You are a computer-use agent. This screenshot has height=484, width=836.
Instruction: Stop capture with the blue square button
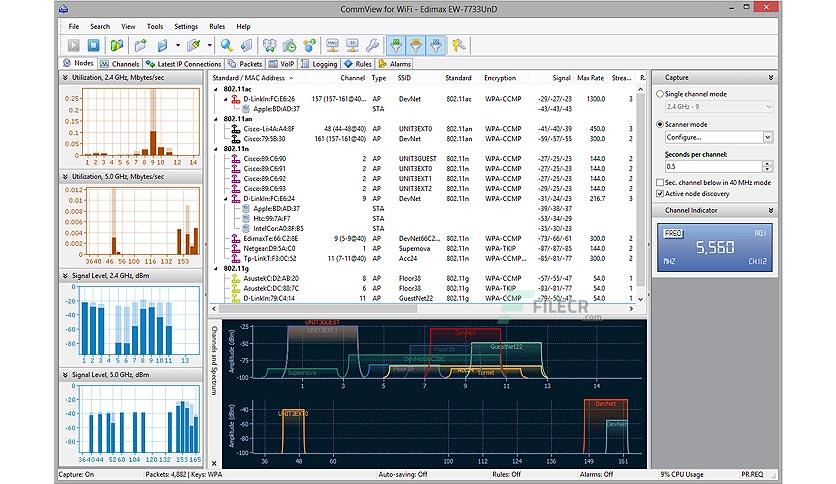pos(93,46)
